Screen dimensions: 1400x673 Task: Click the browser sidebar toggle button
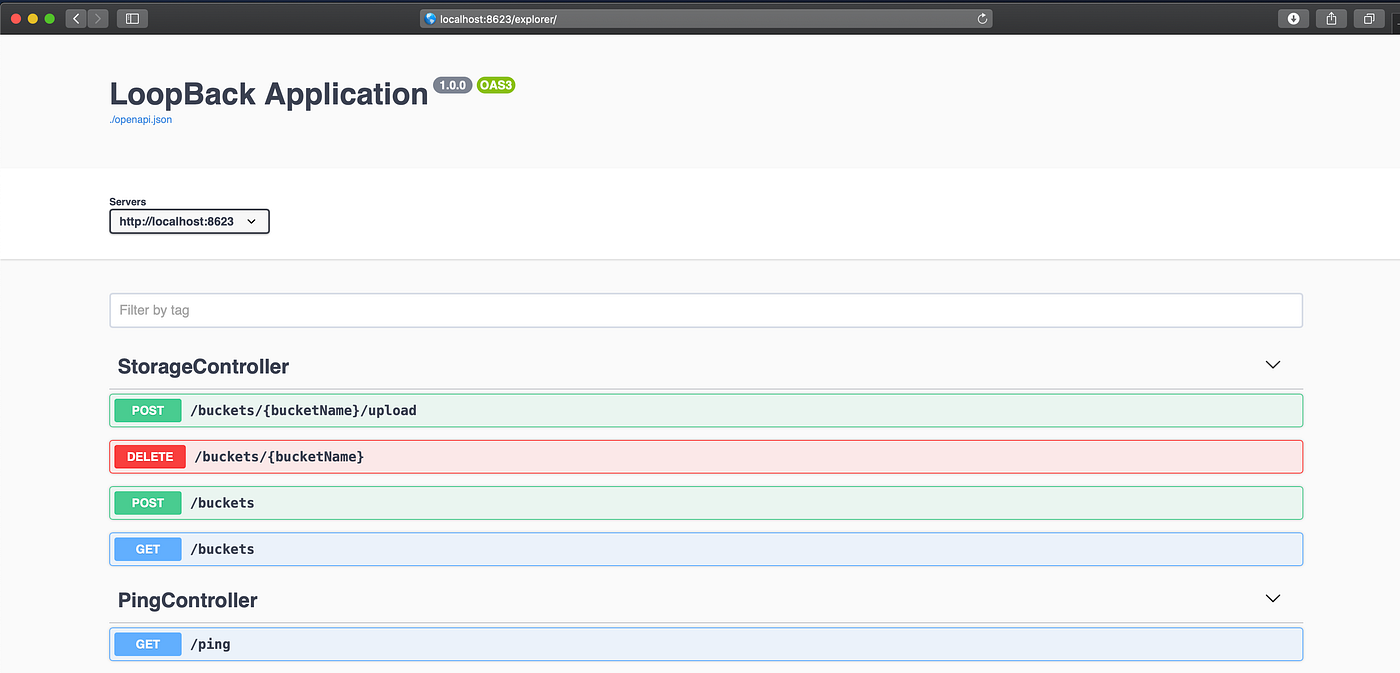(131, 18)
